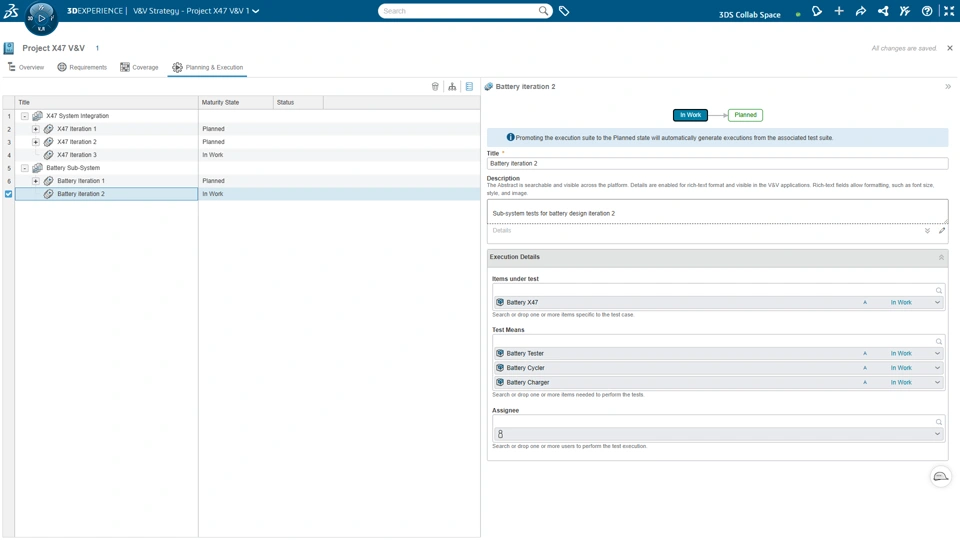Click the plus (add content) icon
The width and height of the screenshot is (960, 540).
point(839,11)
